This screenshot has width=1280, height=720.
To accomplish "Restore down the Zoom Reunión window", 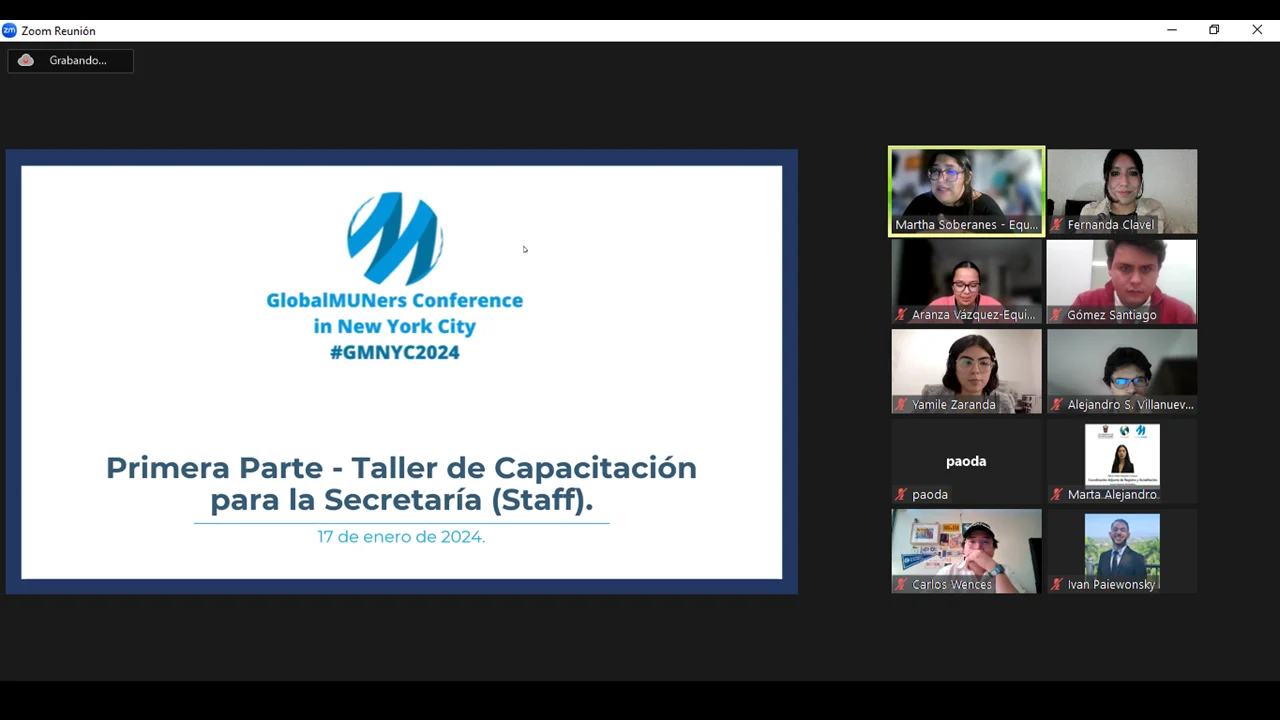I will pos(1214,30).
